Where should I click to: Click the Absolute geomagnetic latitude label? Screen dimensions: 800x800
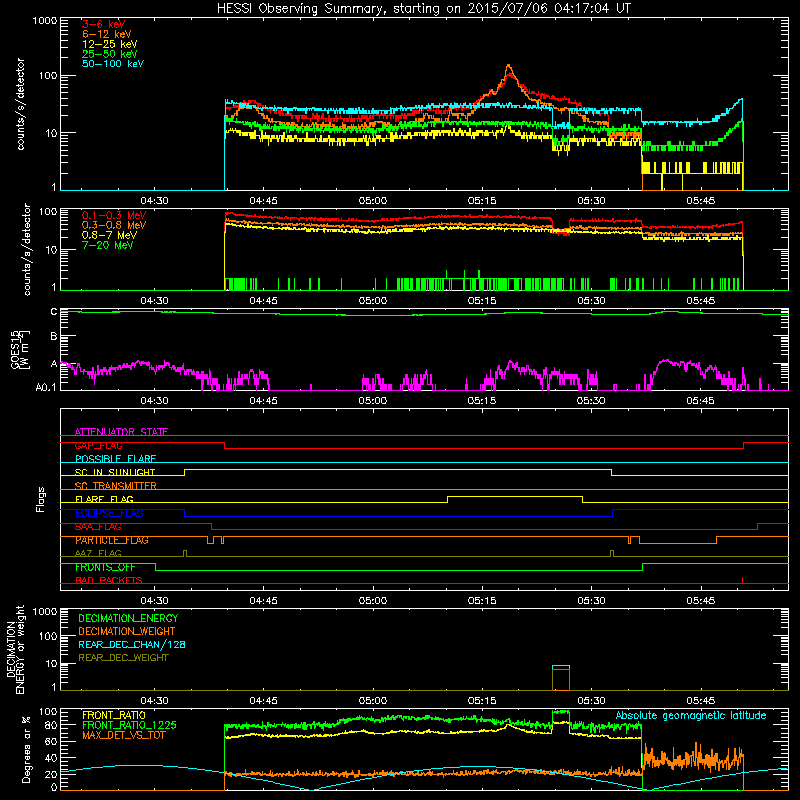(691, 716)
